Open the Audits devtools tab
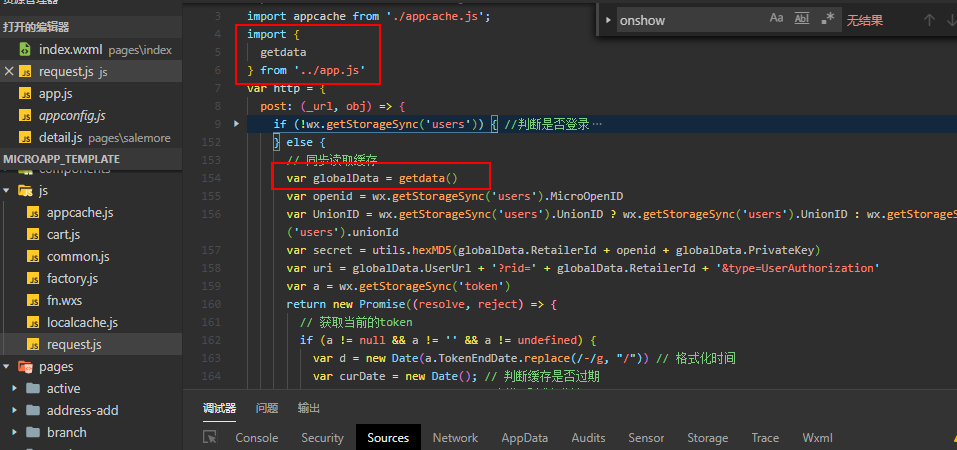 click(x=588, y=438)
